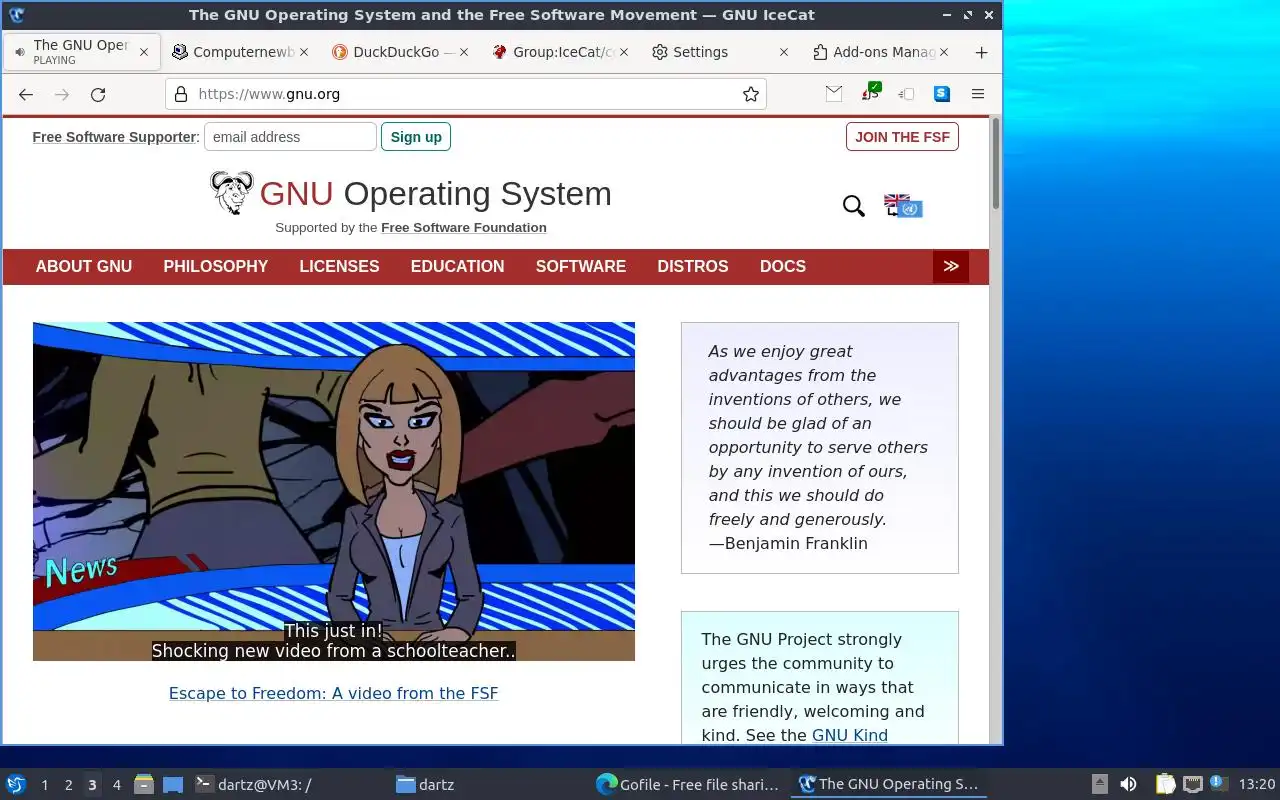This screenshot has height=800, width=1280.
Task: Click the faded extension icon beside LibreJS
Action: (x=906, y=93)
